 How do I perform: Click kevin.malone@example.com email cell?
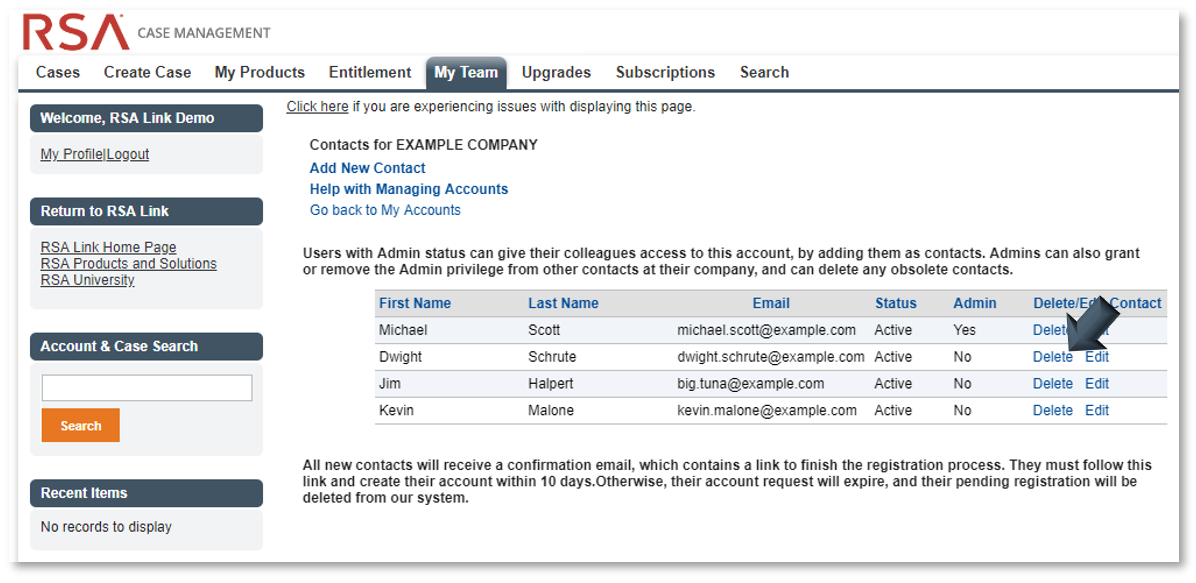(x=767, y=411)
